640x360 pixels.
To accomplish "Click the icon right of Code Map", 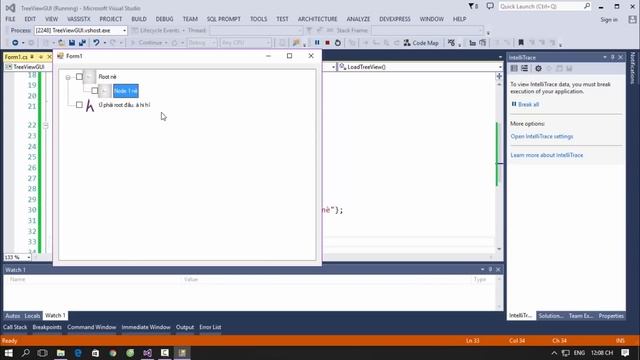I will tap(451, 42).
